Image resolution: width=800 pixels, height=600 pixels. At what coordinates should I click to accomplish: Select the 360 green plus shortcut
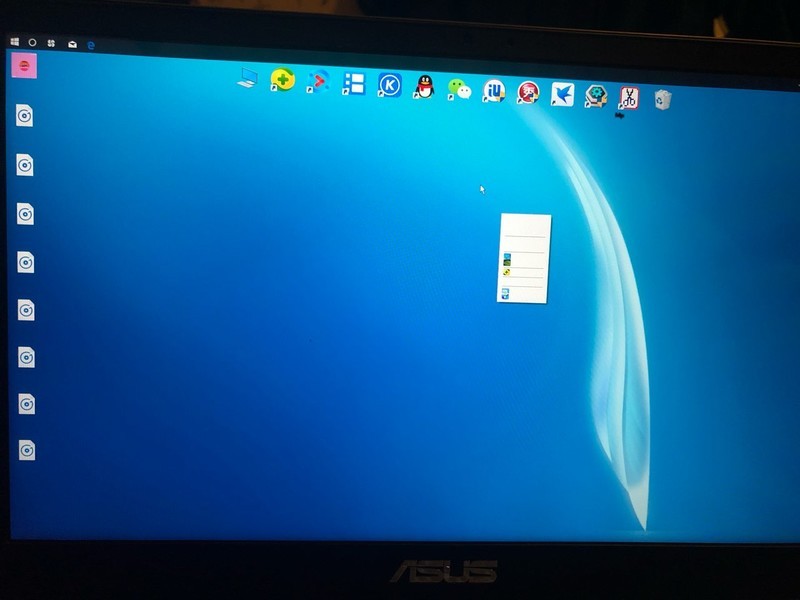click(282, 80)
